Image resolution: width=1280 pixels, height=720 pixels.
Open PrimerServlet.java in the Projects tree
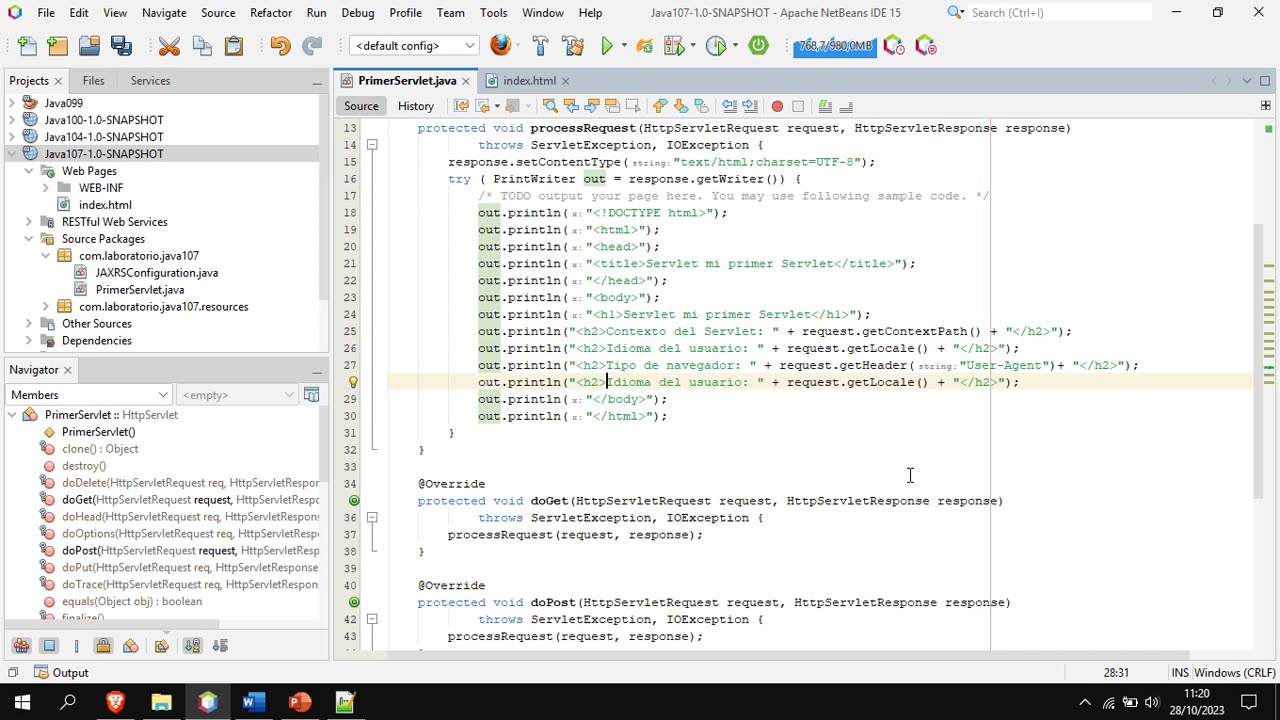tap(140, 290)
